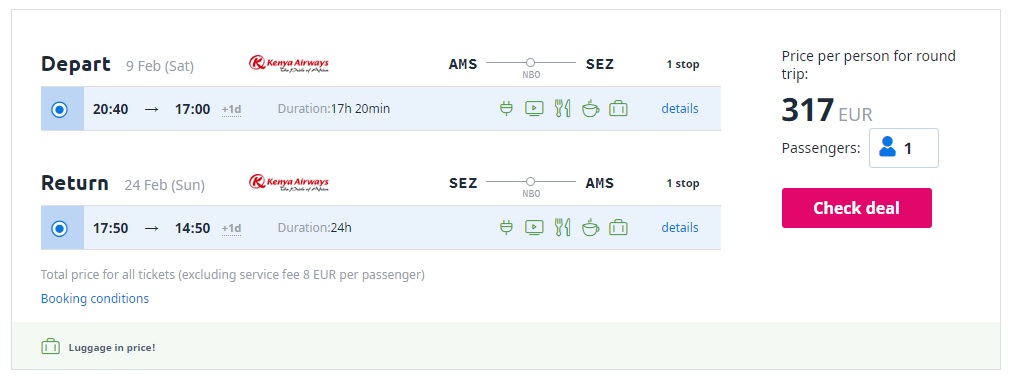Click the Kenya Airways logo on Depart row
Viewport: 1009px width, 384px height.
[x=289, y=64]
